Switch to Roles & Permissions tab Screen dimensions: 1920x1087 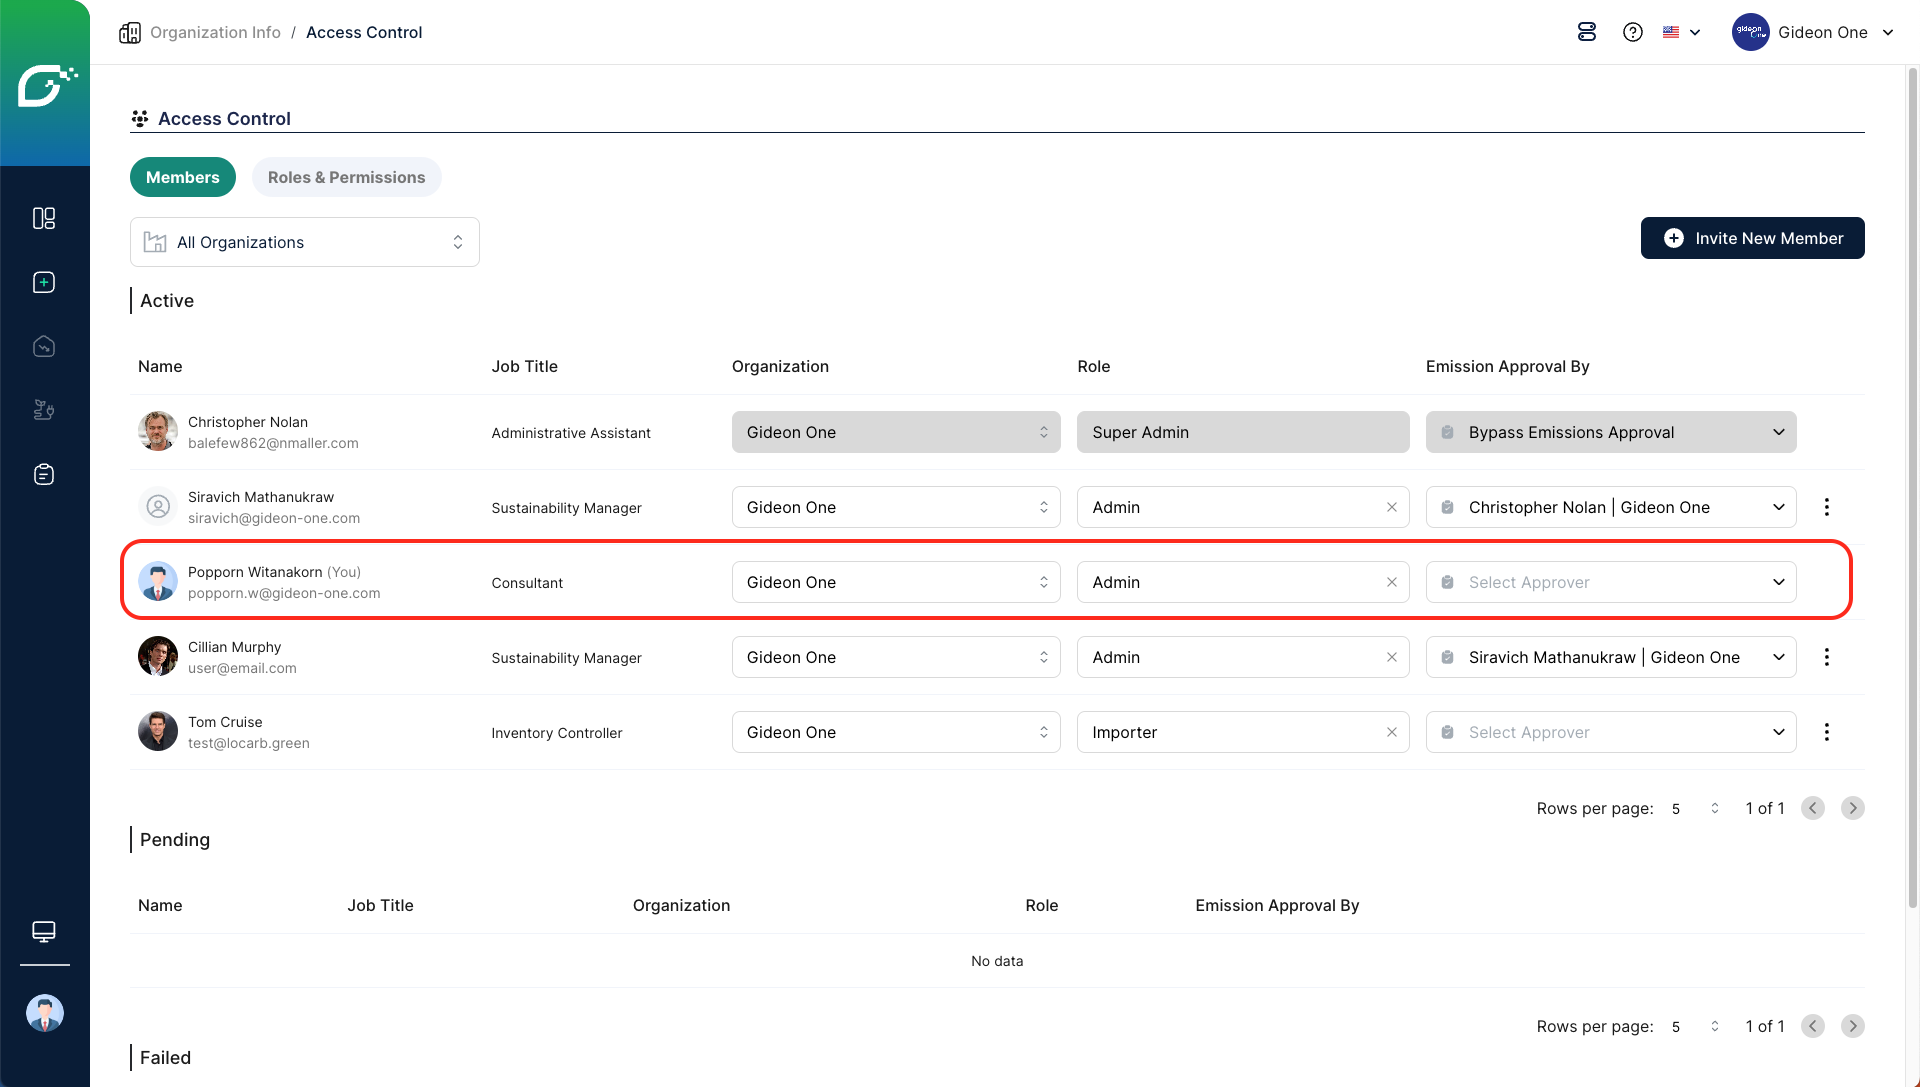point(346,177)
